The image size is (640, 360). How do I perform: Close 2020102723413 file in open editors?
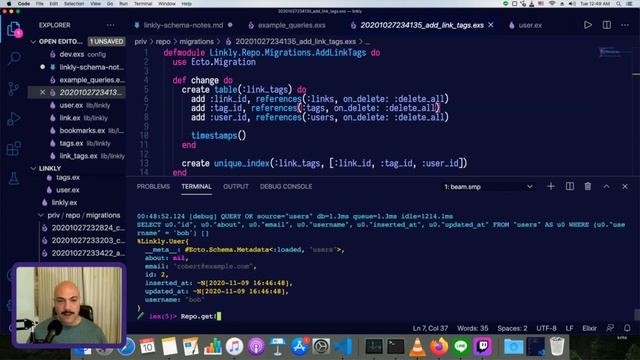42,92
